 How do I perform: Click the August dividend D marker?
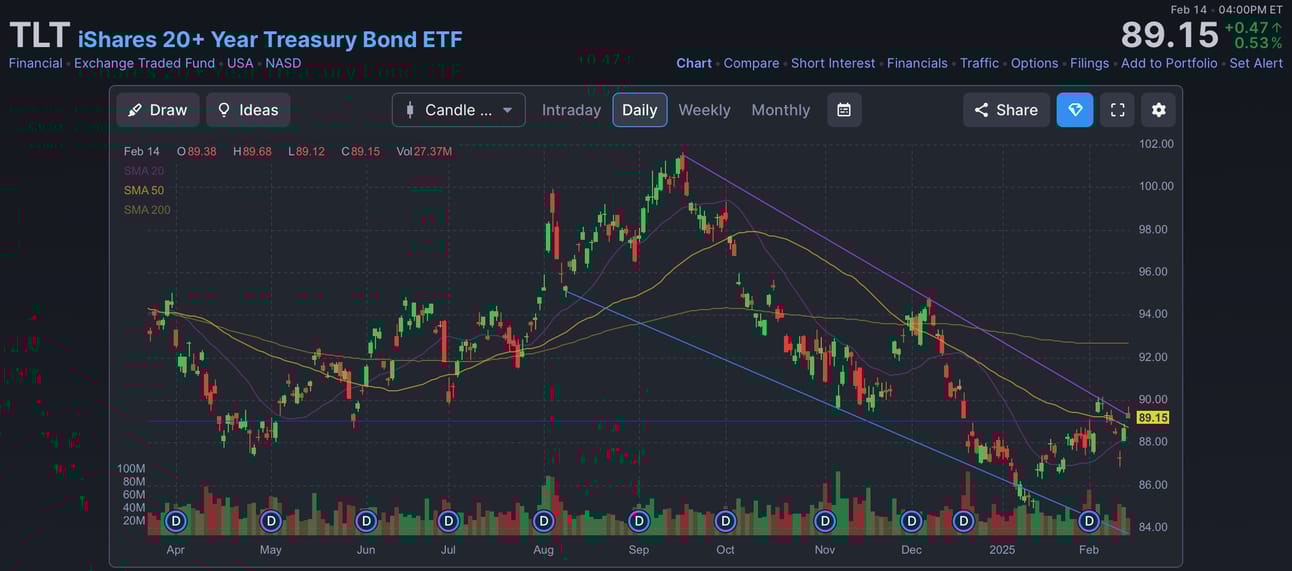point(543,521)
